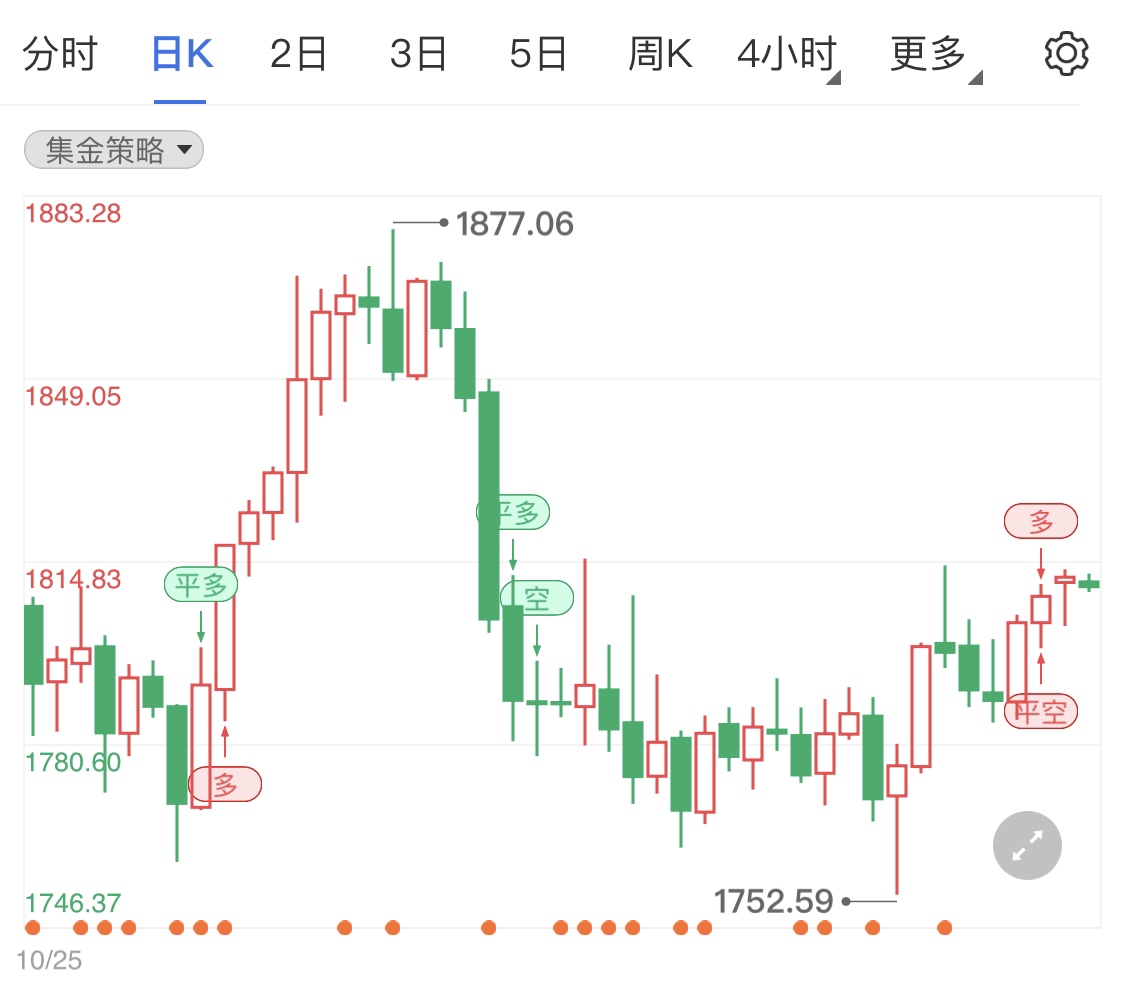The height and width of the screenshot is (994, 1125).
Task: Click the green 空 signal badge mid-chart
Action: 537,598
